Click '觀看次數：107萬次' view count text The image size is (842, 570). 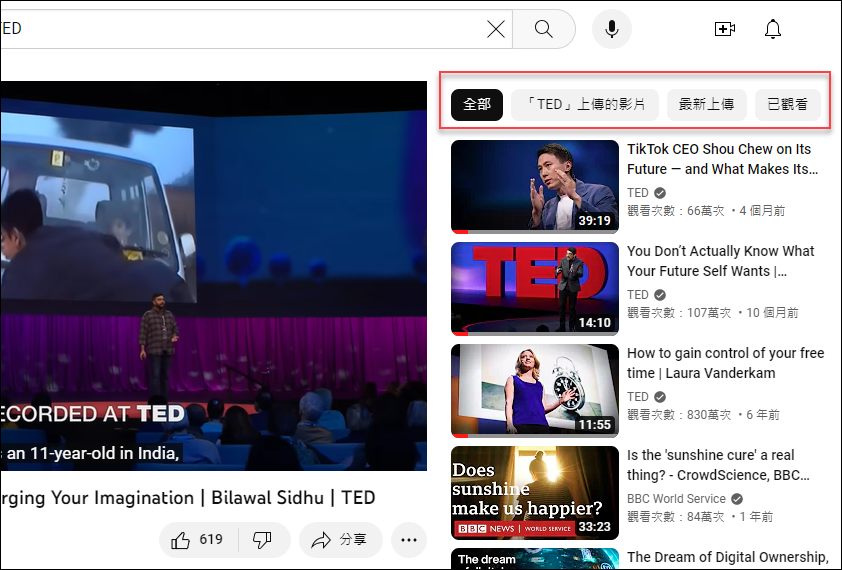point(679,313)
